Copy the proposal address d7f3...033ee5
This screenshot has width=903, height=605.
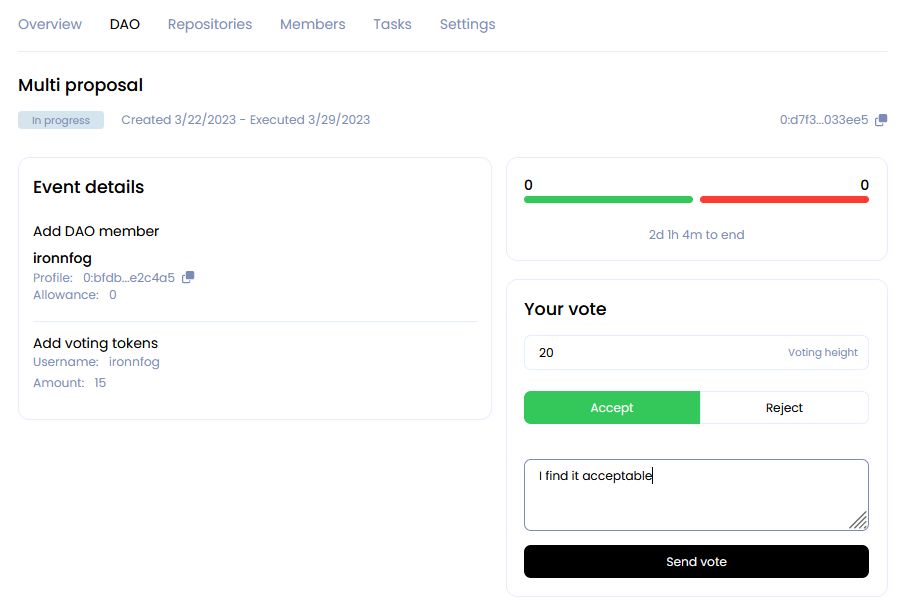tap(881, 120)
